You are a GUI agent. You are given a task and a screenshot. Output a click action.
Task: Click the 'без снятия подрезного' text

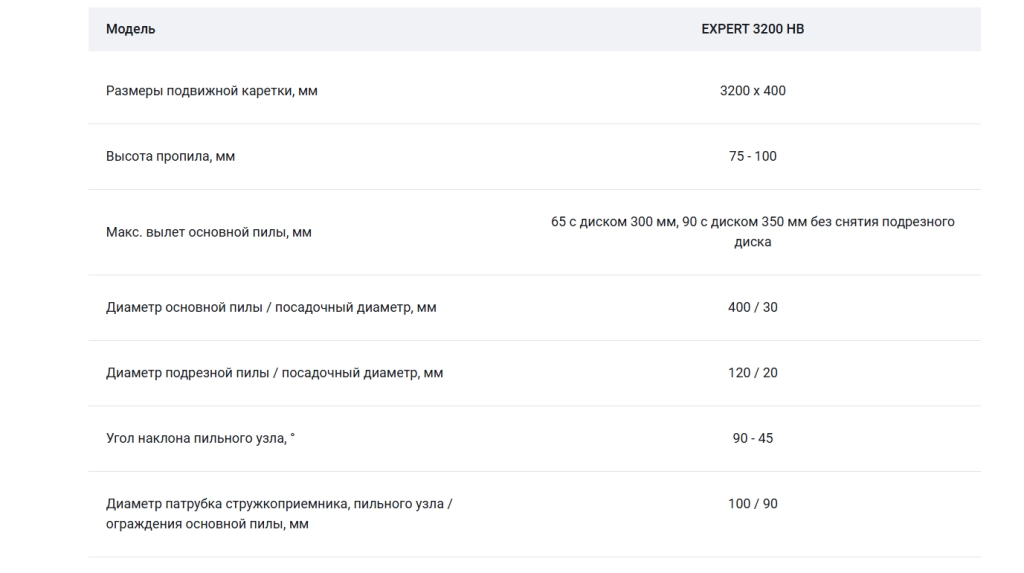(882, 221)
